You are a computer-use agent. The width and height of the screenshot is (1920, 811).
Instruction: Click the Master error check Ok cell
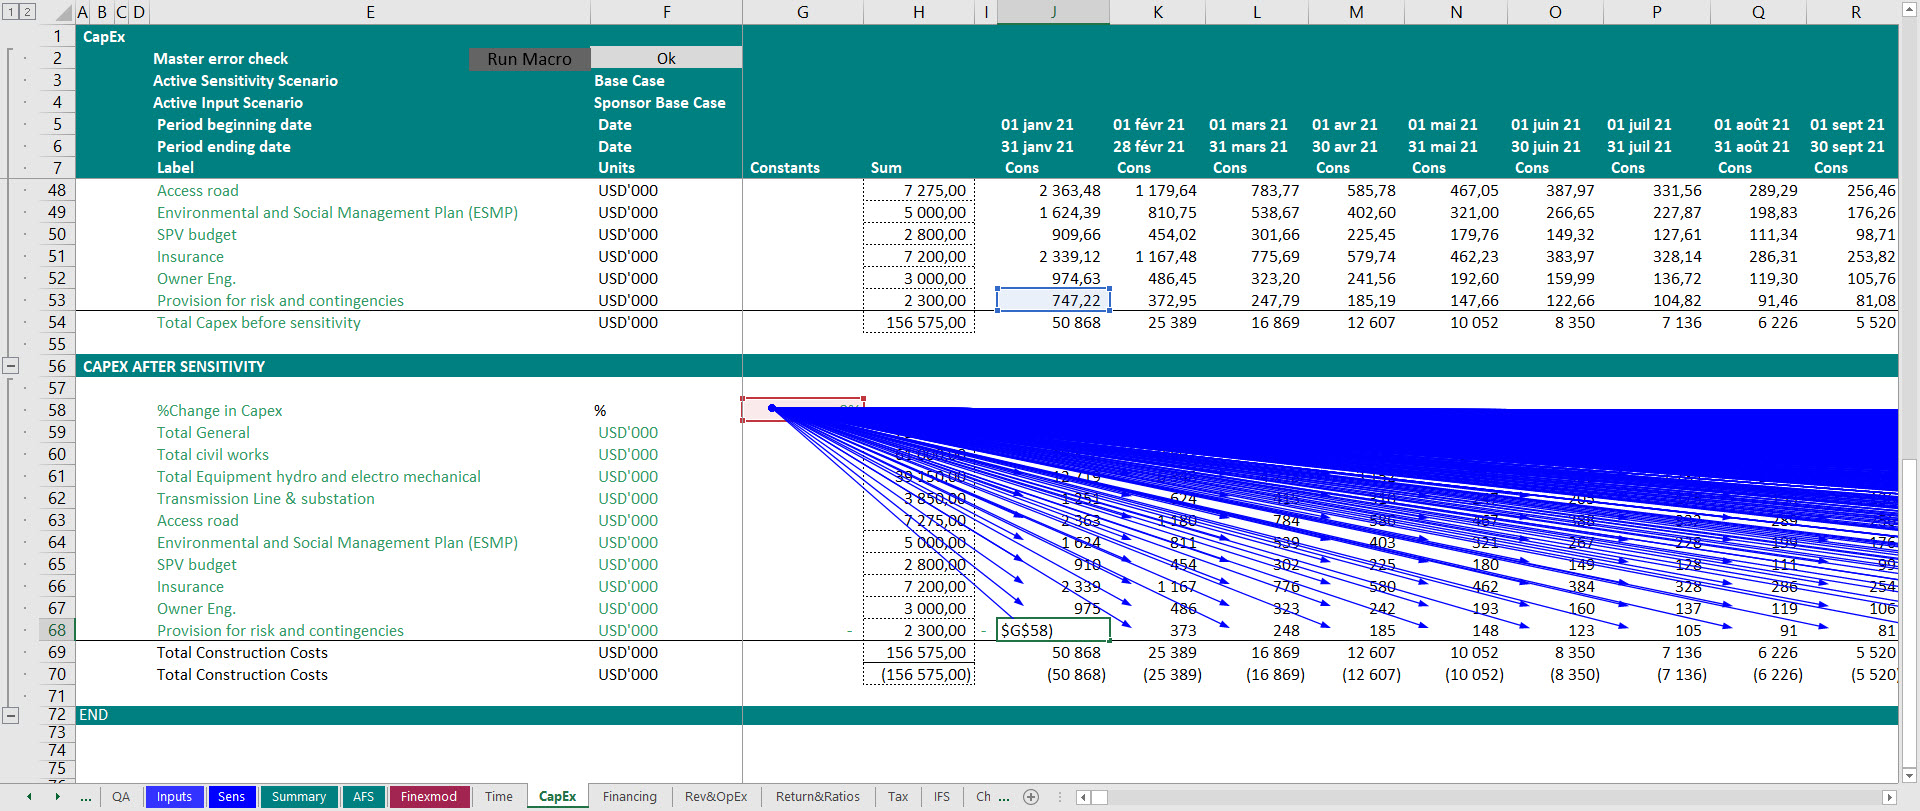[666, 59]
